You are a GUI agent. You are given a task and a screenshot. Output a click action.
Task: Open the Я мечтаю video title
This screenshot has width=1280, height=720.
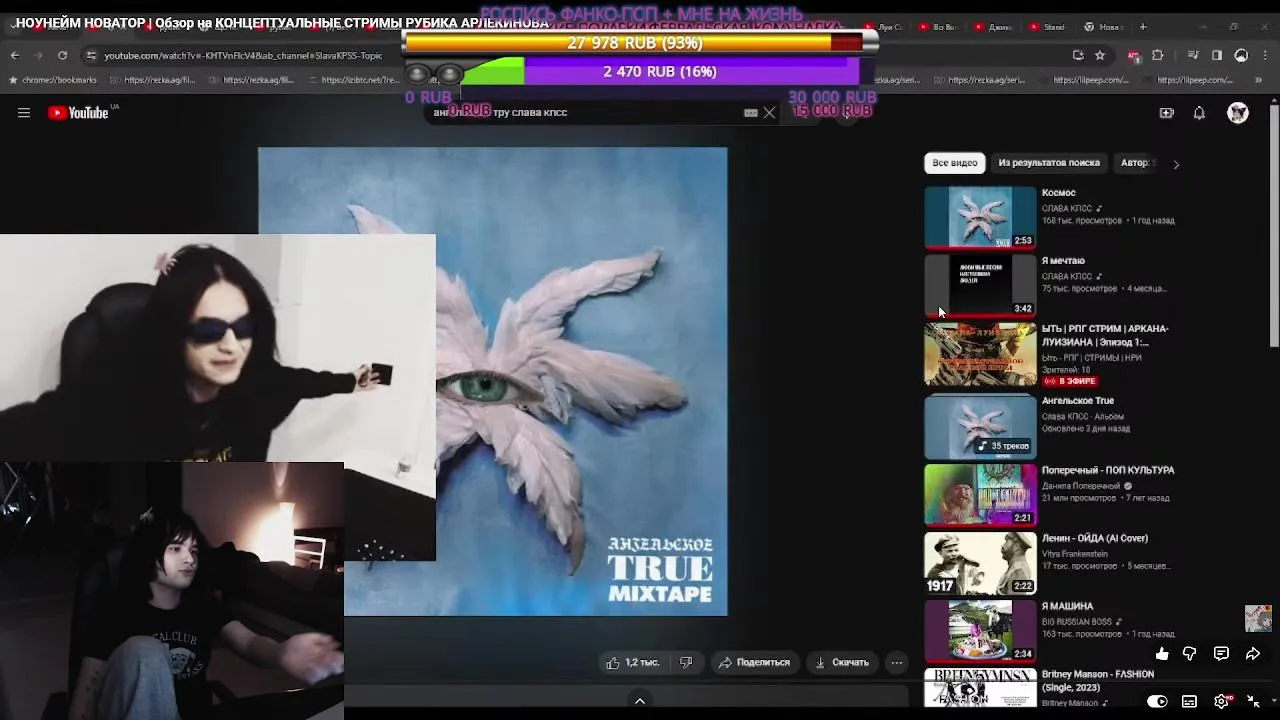point(1063,261)
